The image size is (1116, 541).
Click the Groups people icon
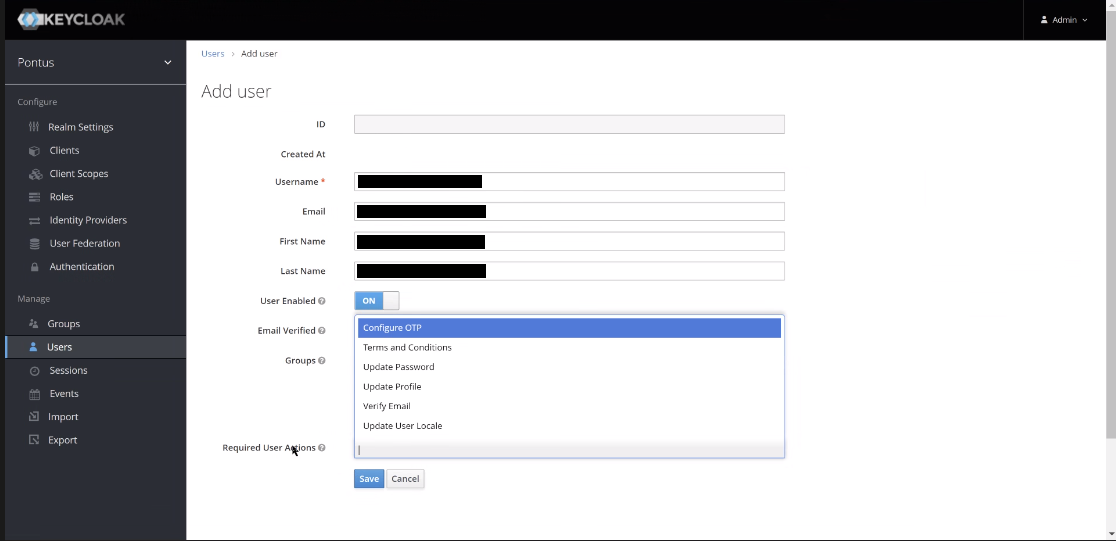pyautogui.click(x=33, y=323)
